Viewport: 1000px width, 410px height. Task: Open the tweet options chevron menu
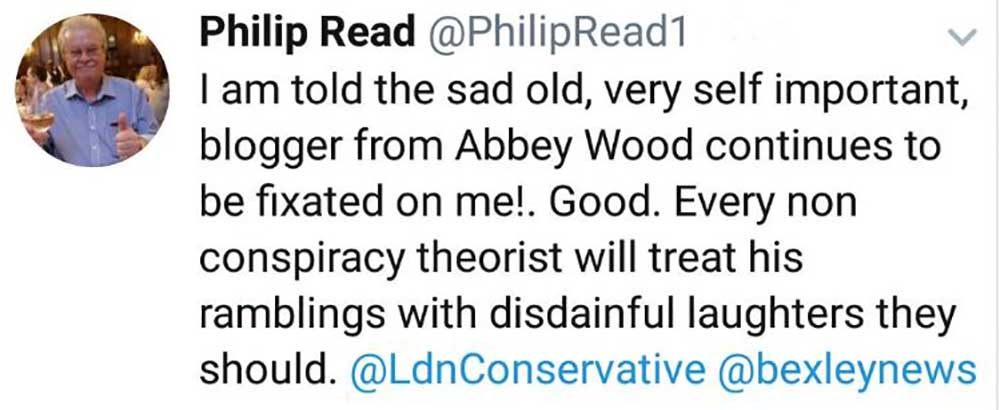point(961,38)
